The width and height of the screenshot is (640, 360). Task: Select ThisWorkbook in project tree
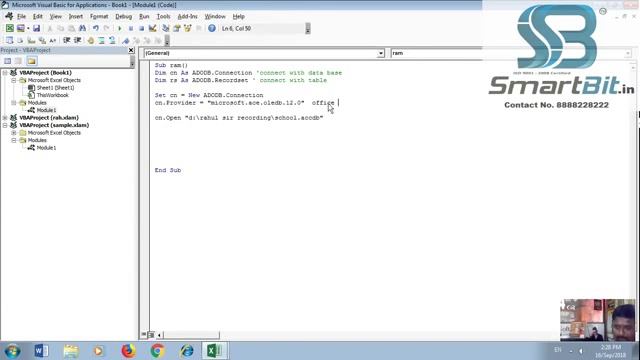pyautogui.click(x=53, y=95)
